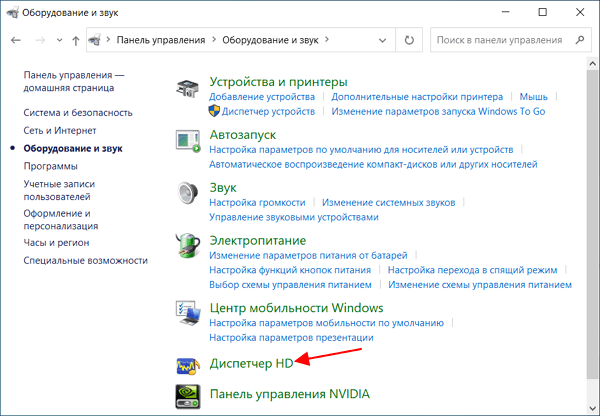Open Сеть и Интернет category
This screenshot has height=416, width=600.
(60, 131)
